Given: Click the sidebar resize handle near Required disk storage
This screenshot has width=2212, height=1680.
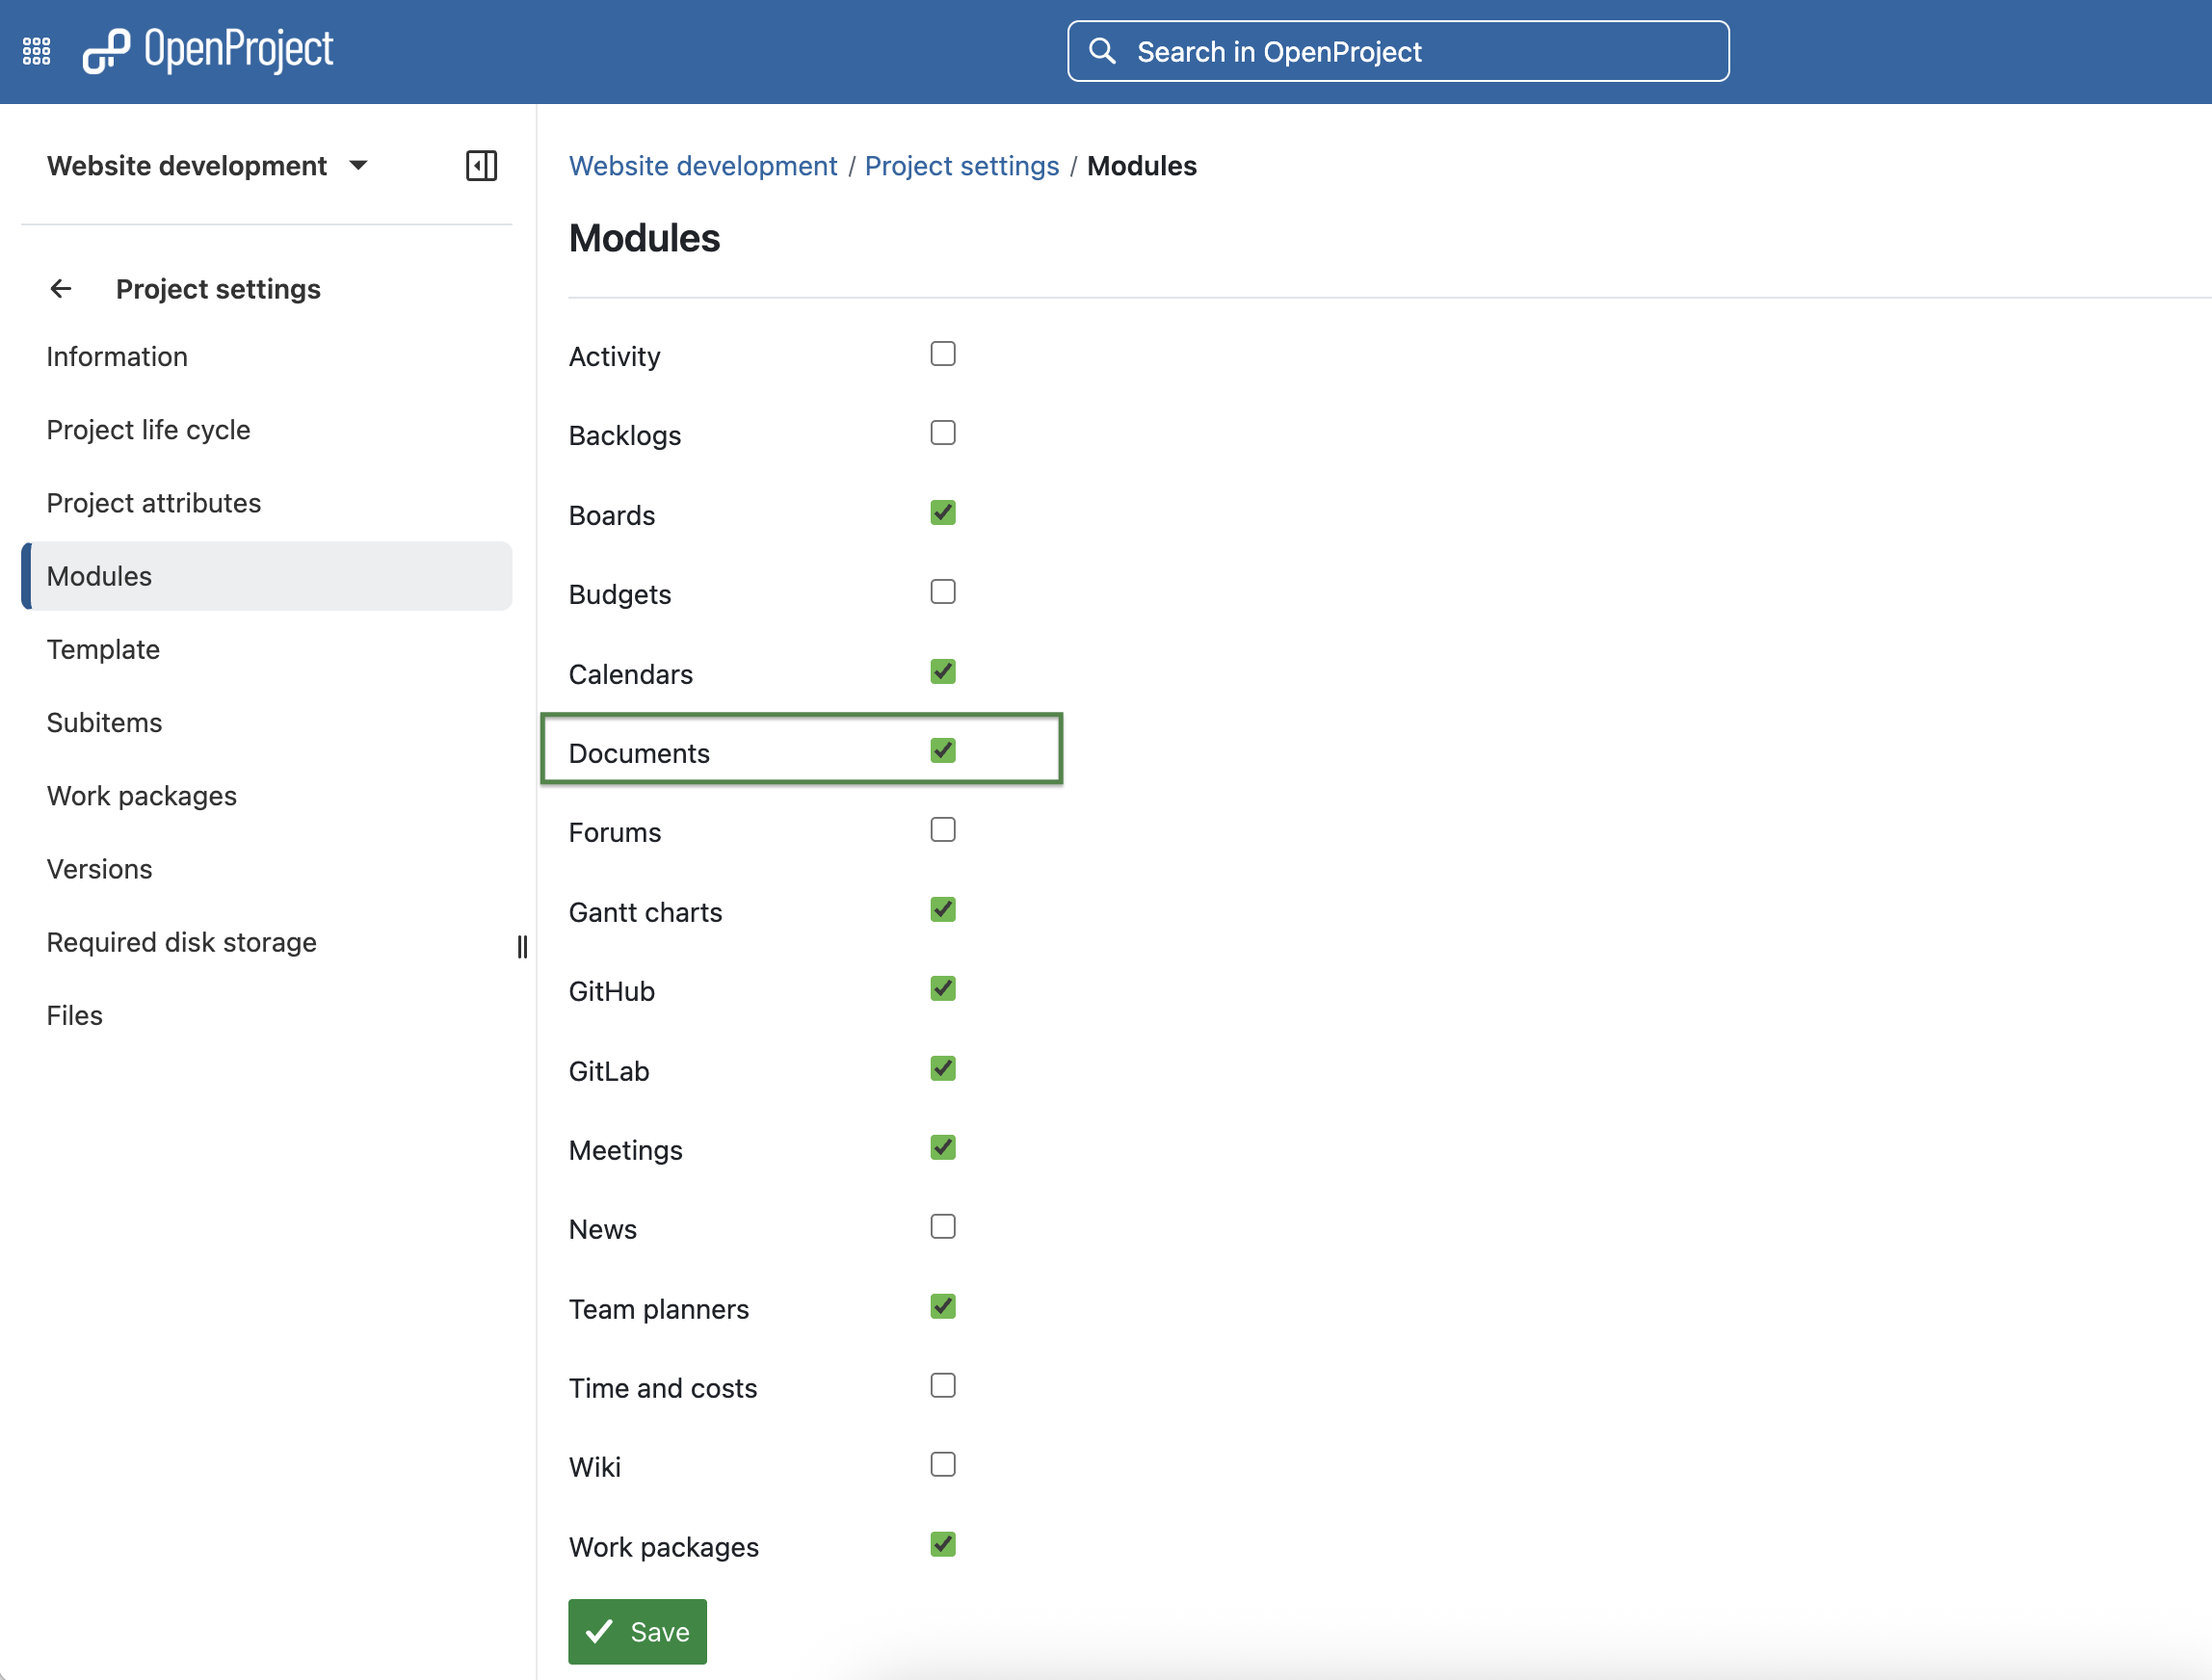Looking at the screenshot, I should pos(522,947).
